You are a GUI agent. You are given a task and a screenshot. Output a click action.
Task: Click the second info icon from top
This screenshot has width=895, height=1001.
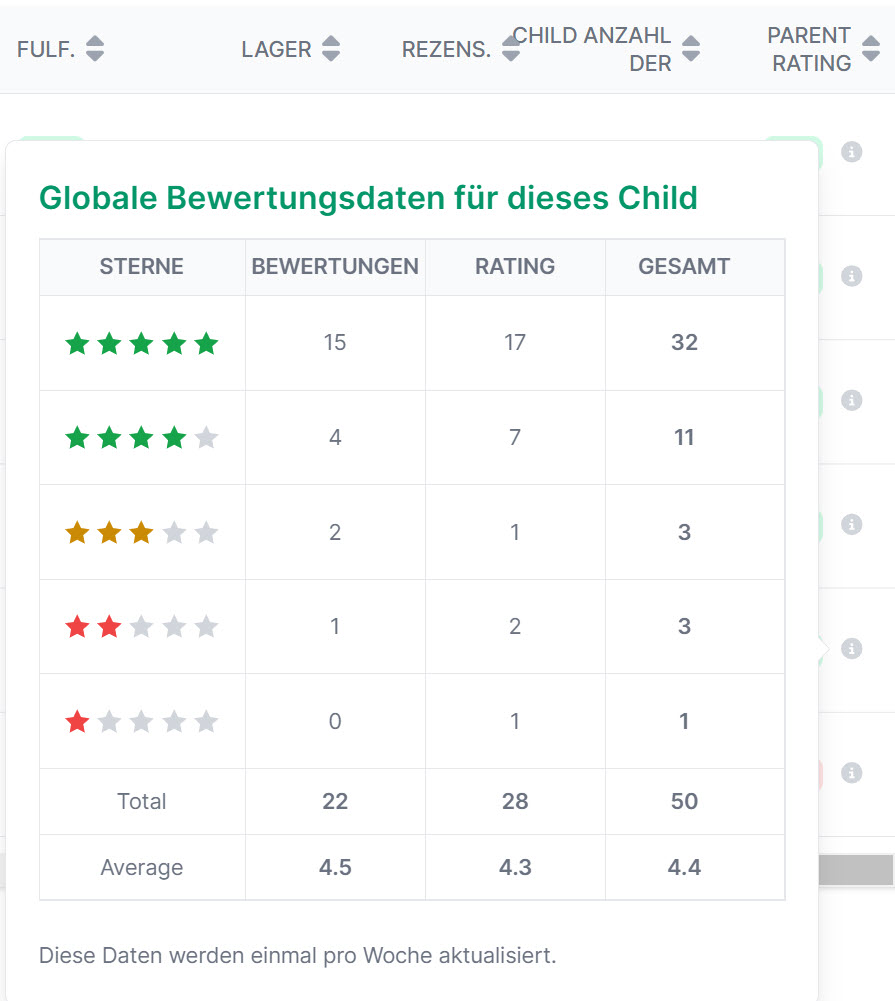click(x=851, y=276)
